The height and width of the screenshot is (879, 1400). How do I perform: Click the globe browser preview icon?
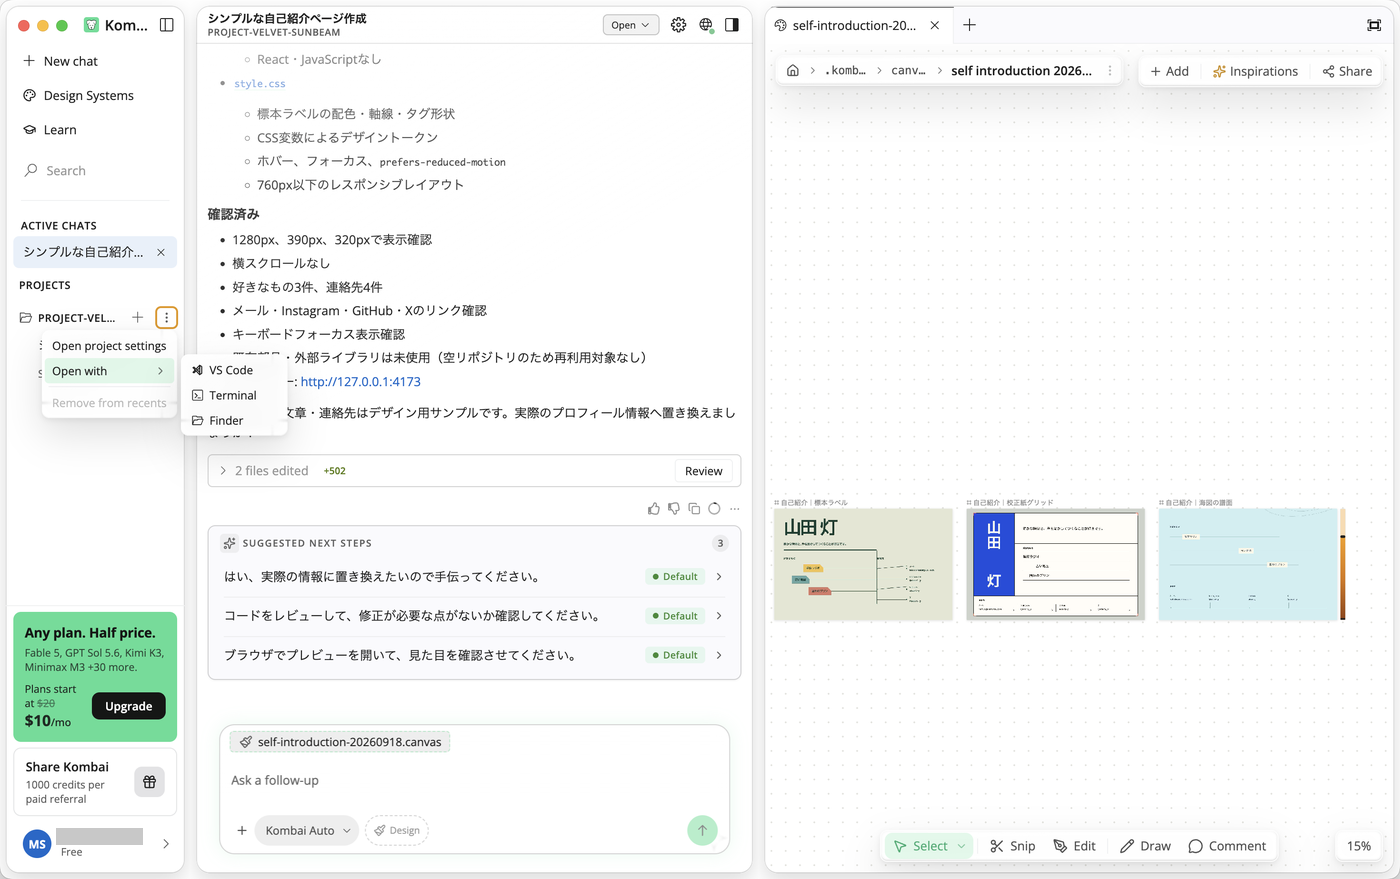pyautogui.click(x=706, y=25)
